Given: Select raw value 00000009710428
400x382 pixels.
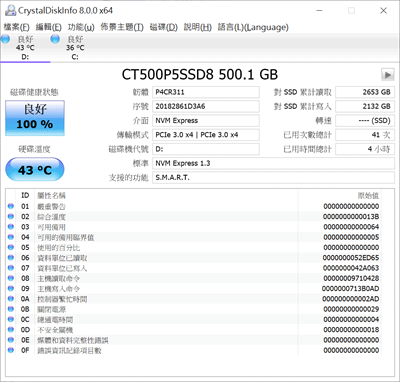Looking at the screenshot, I should (351, 278).
